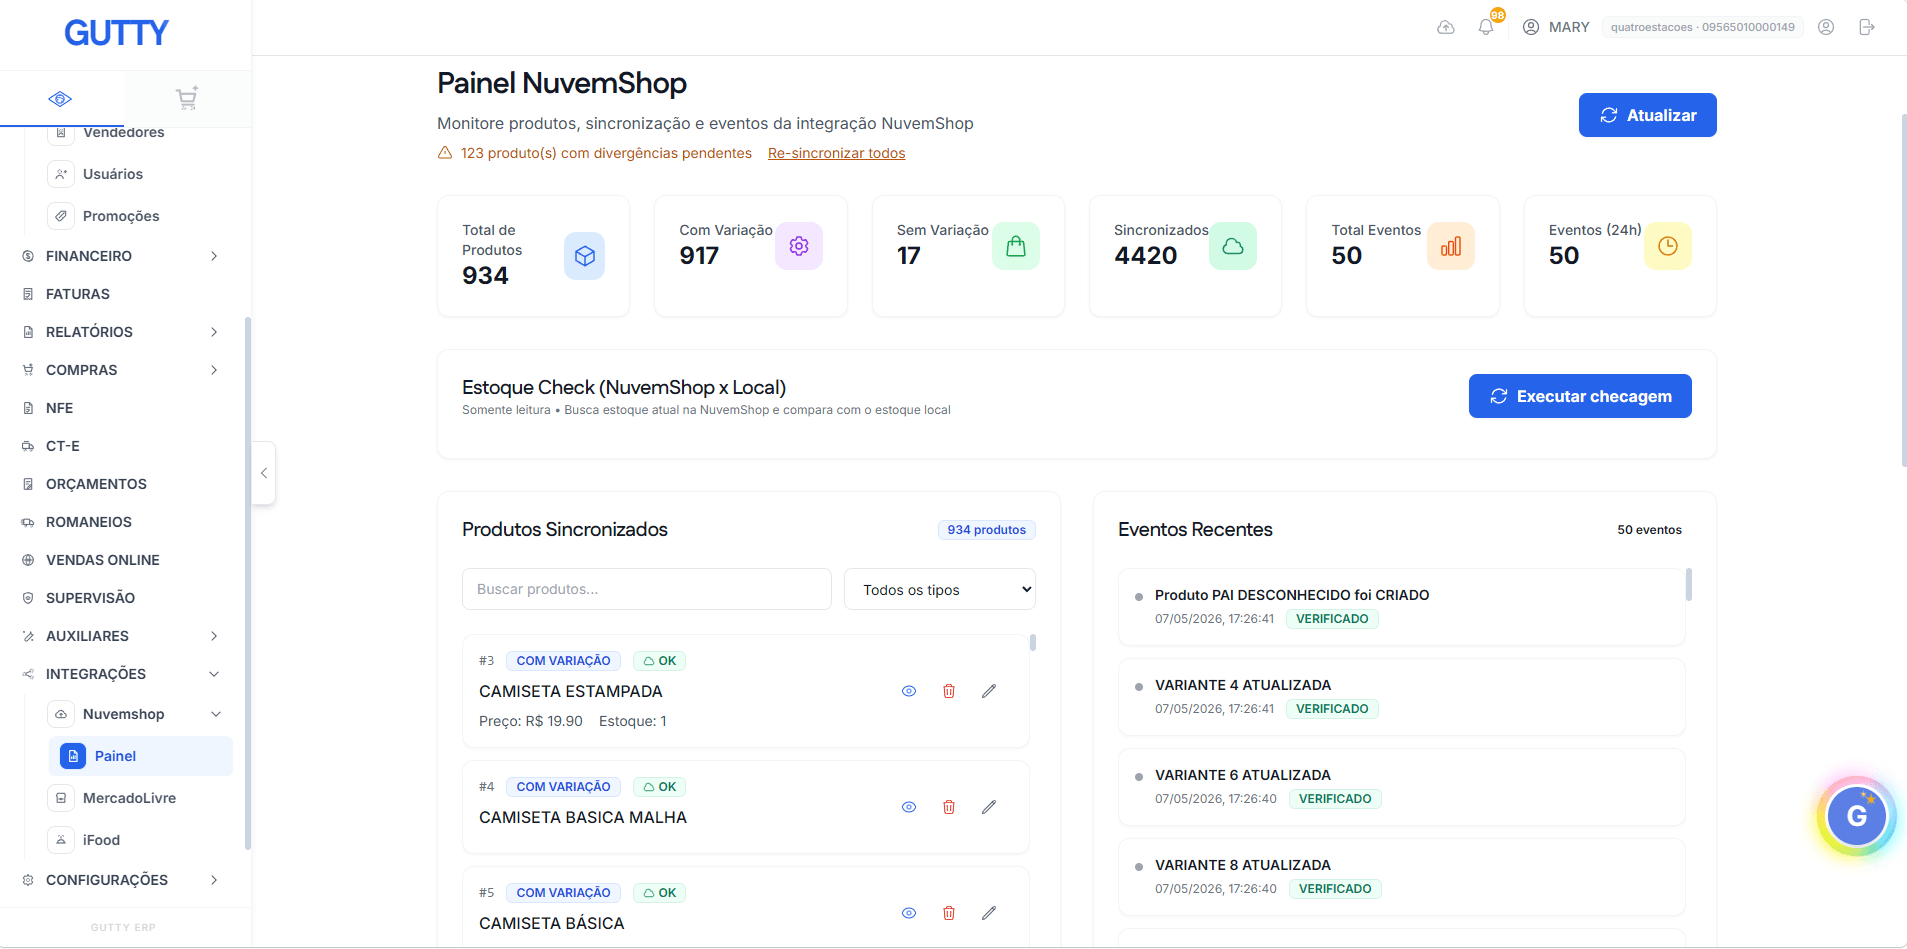The image size is (1907, 949).
Task: View CAMISETA ESTAMPADA details with eye icon
Action: (909, 691)
